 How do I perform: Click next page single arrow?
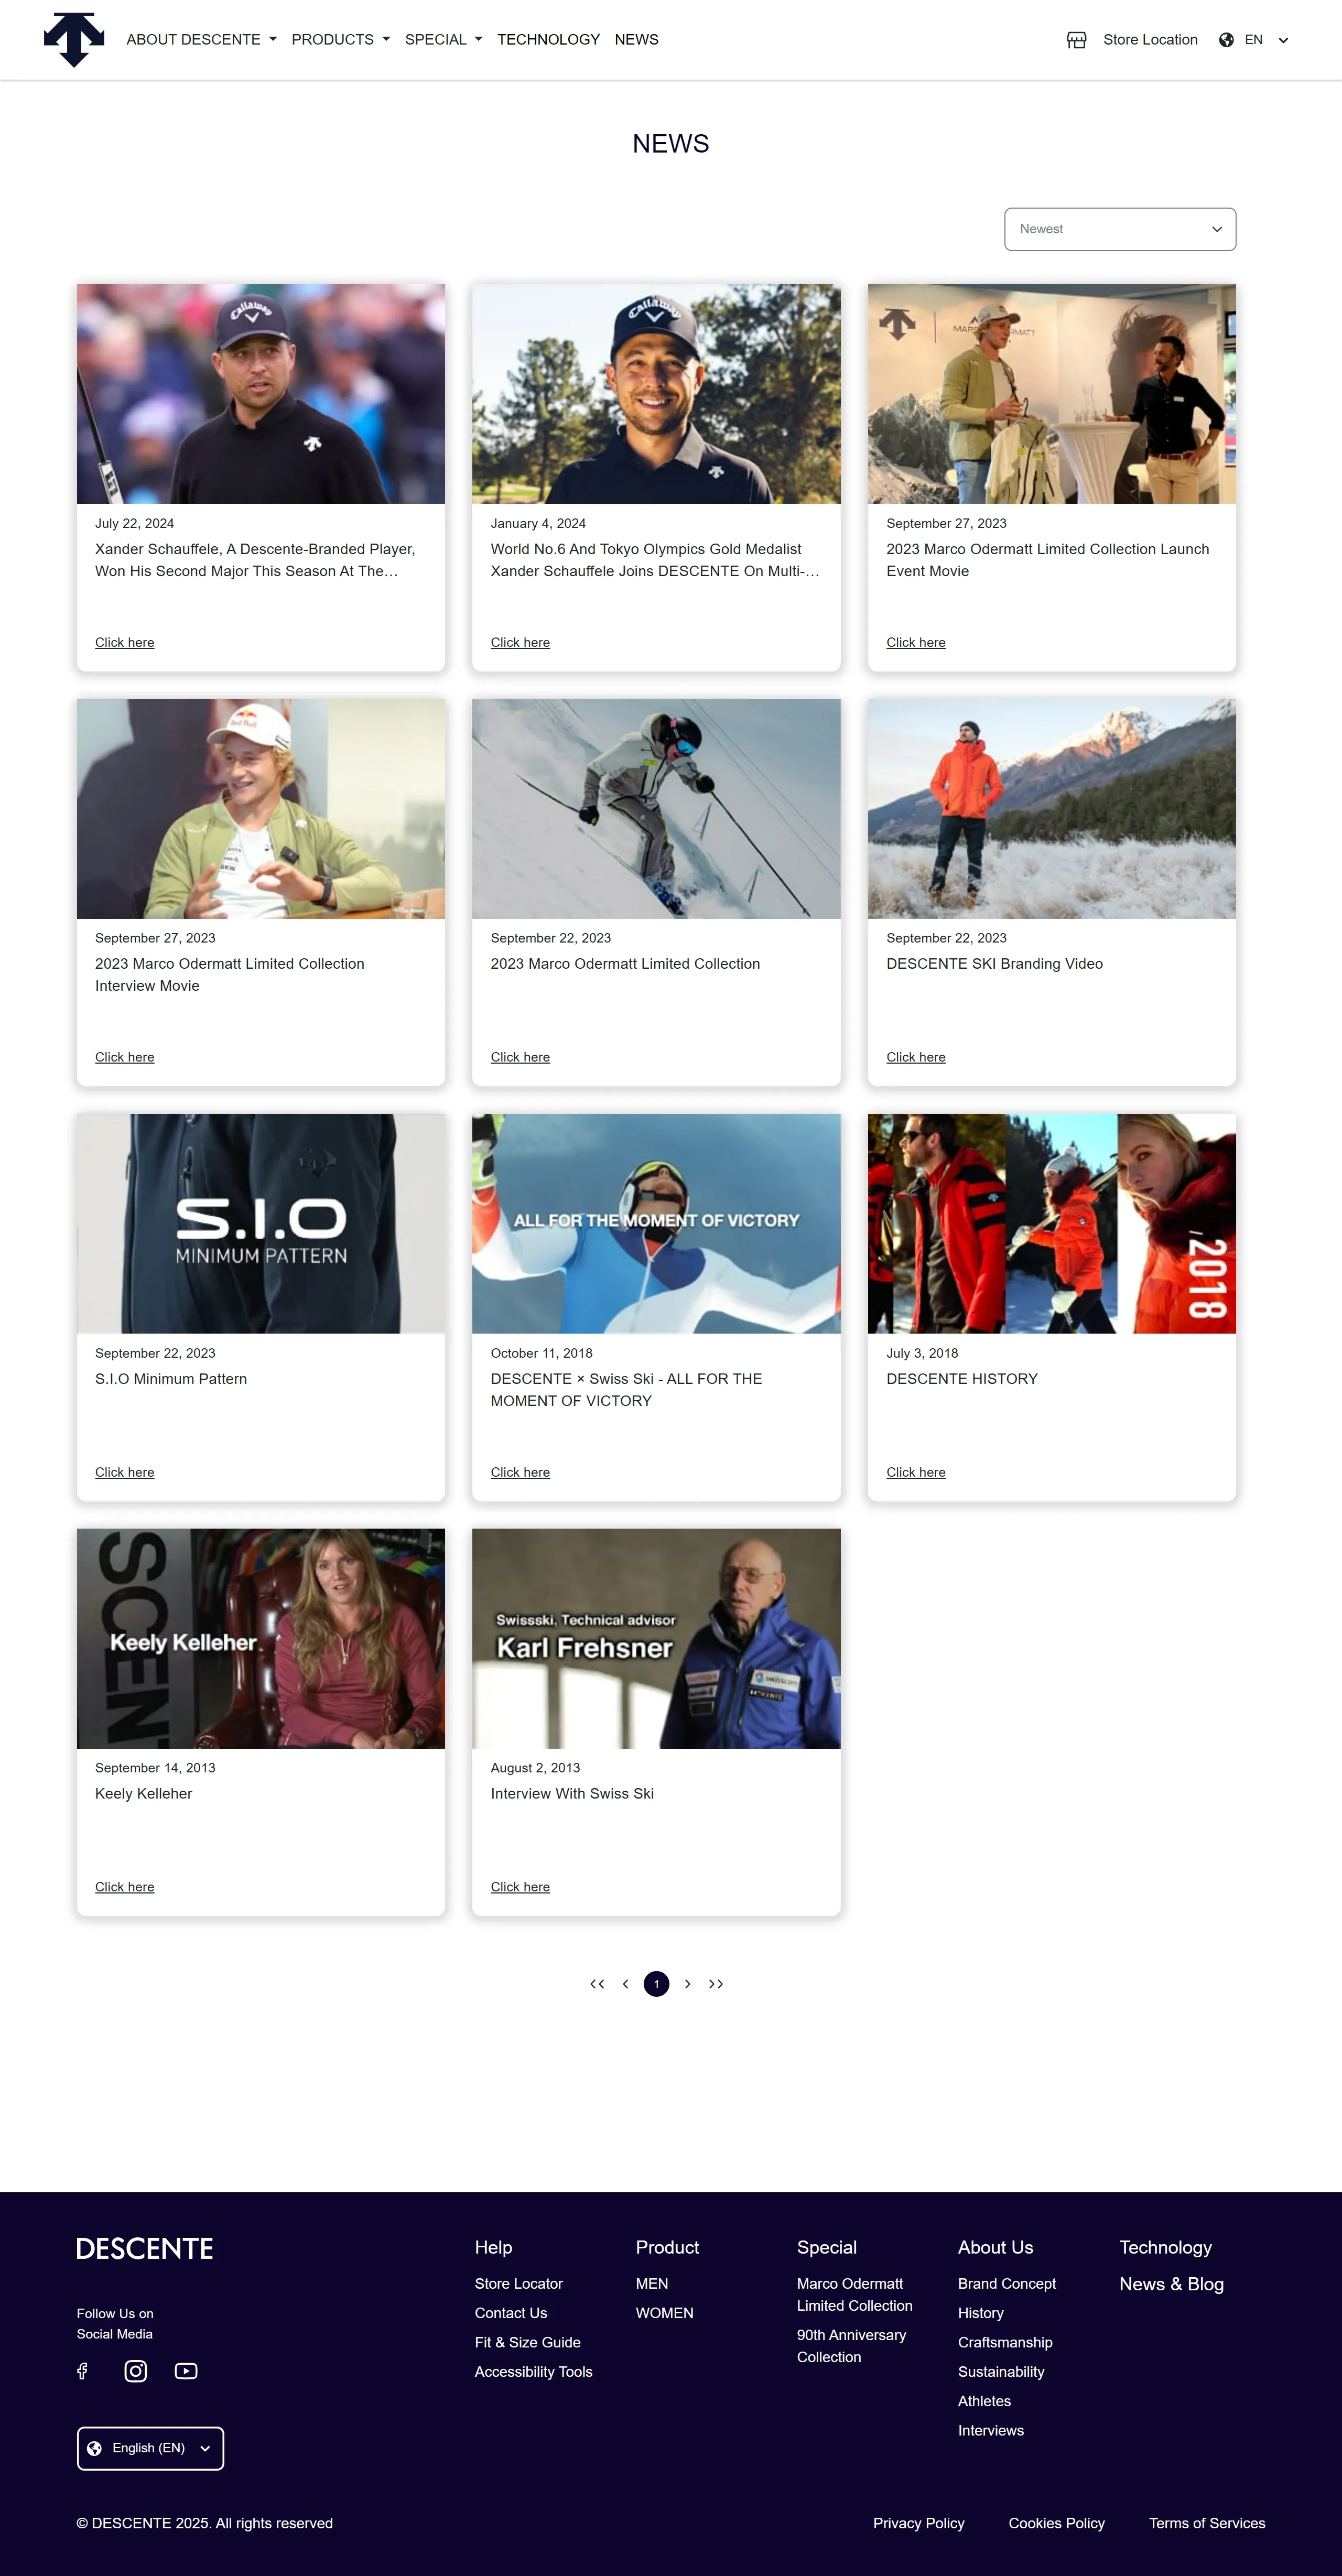pyautogui.click(x=687, y=1984)
